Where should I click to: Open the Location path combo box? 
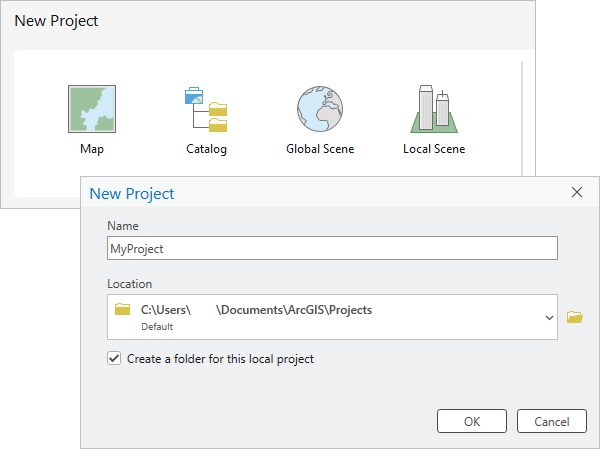[x=330, y=316]
